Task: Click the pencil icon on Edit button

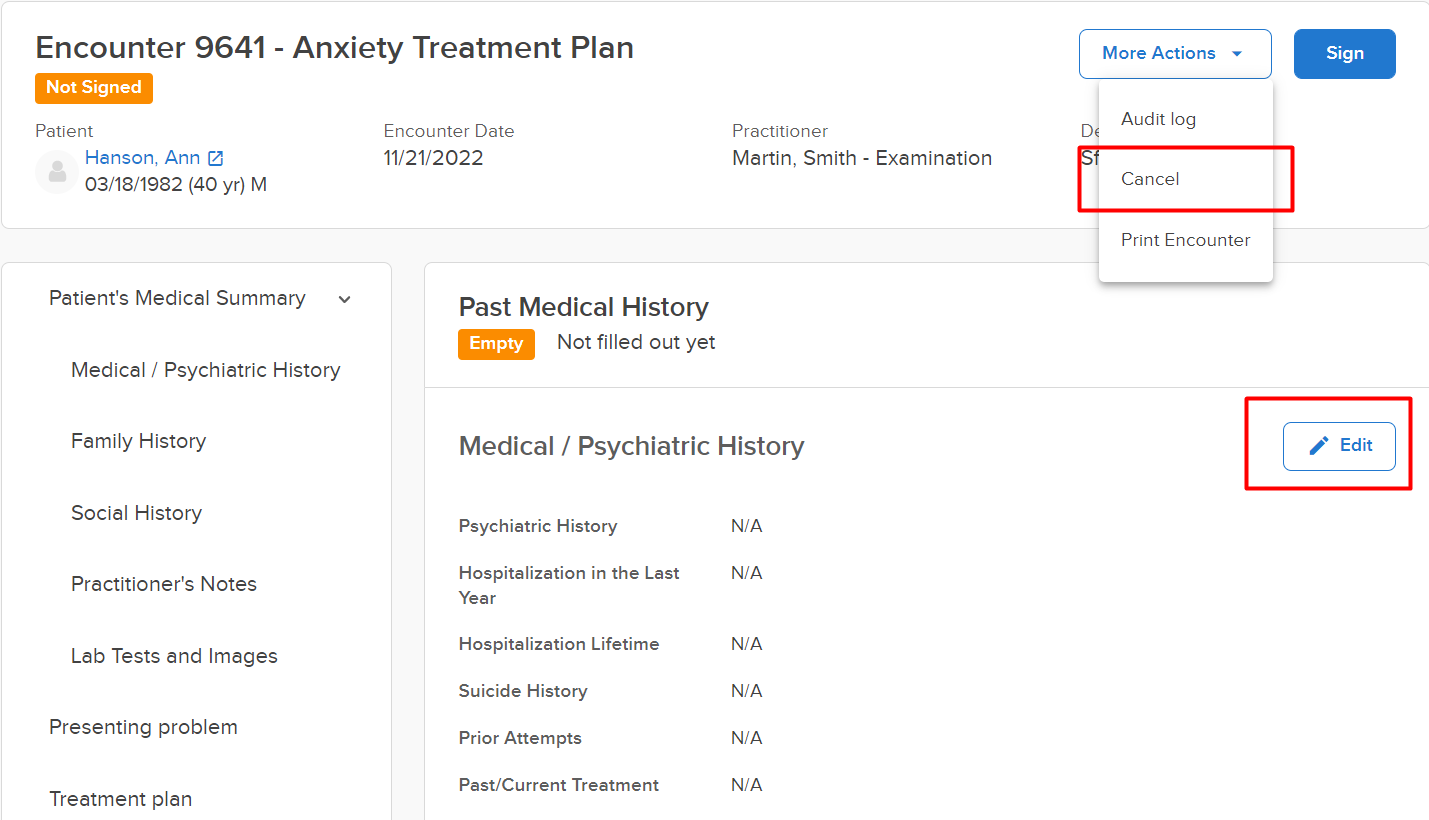Action: 1319,446
